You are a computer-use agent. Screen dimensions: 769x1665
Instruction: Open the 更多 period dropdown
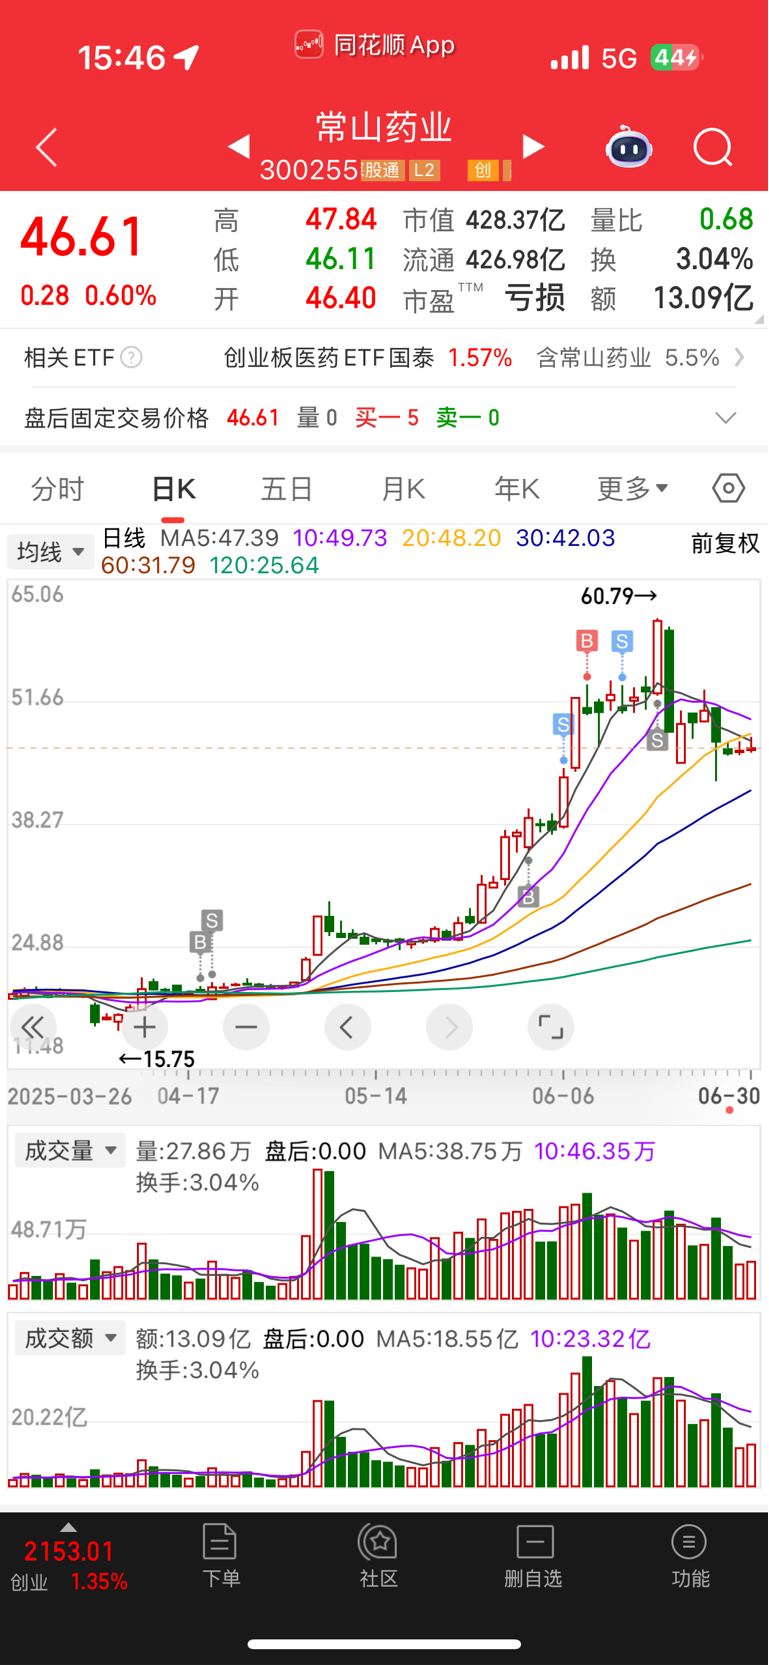632,488
